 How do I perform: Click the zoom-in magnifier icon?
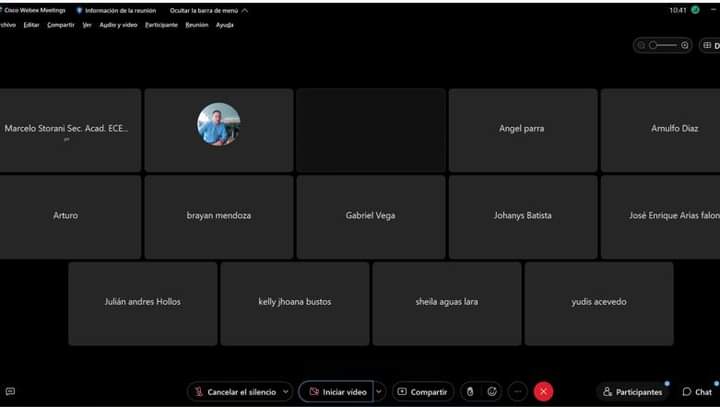tap(685, 45)
